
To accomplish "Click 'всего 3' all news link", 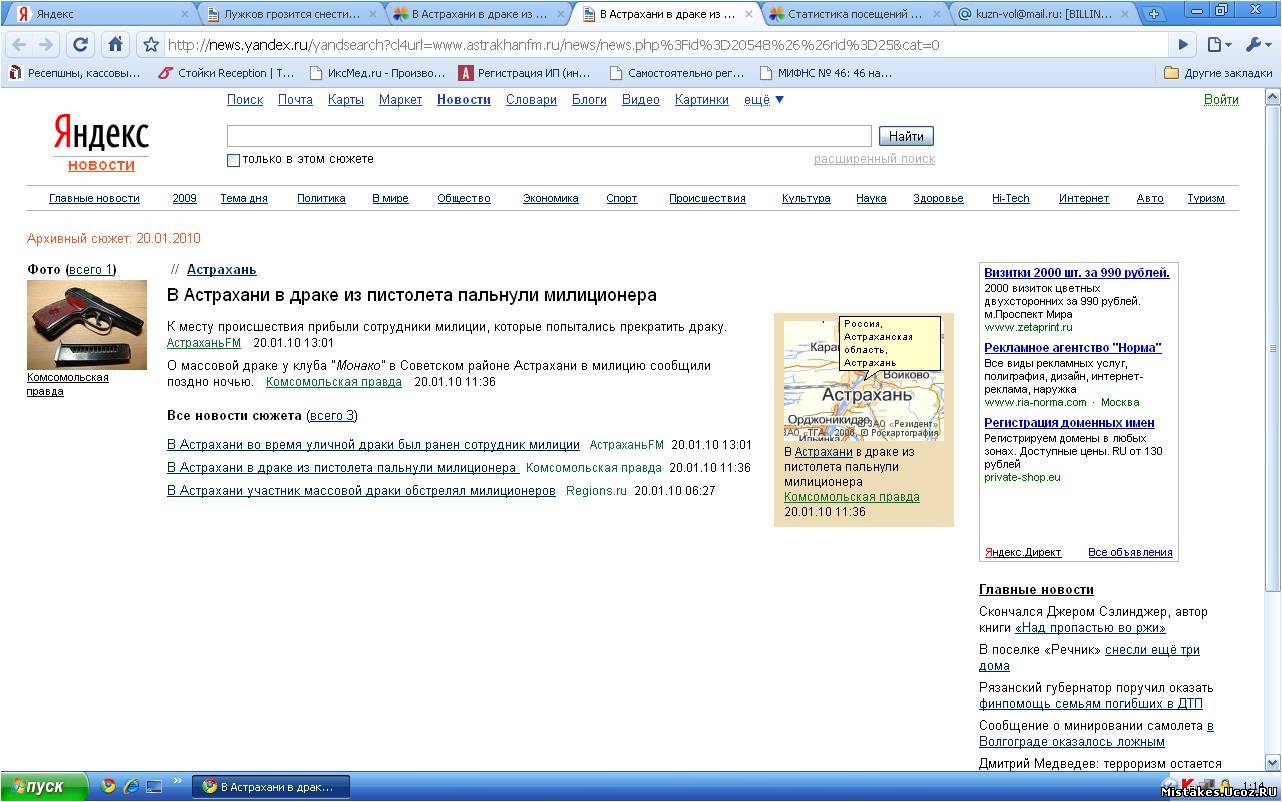I will tap(332, 415).
